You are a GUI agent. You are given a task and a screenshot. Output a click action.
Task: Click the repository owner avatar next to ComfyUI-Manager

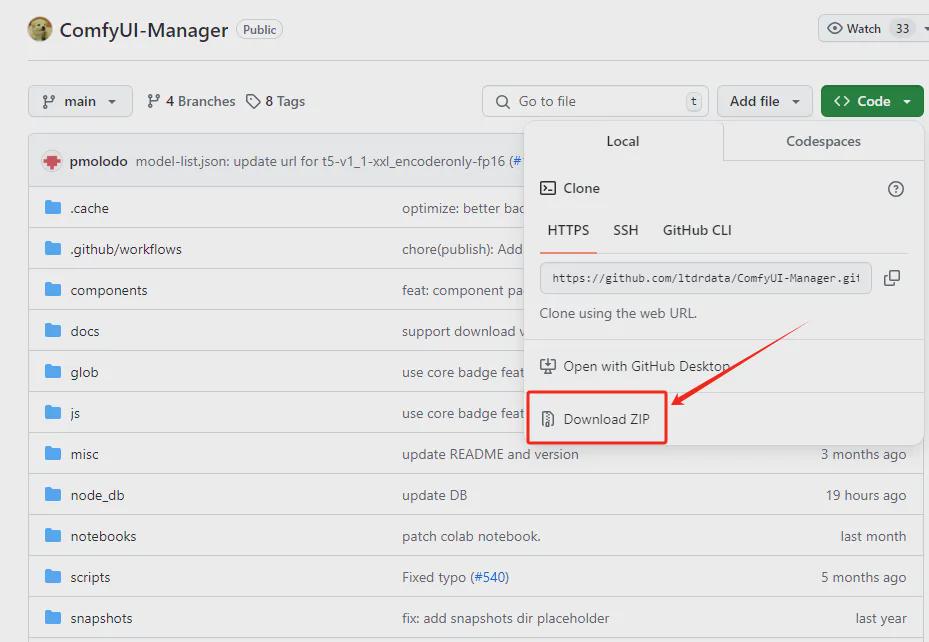pyautogui.click(x=39, y=29)
